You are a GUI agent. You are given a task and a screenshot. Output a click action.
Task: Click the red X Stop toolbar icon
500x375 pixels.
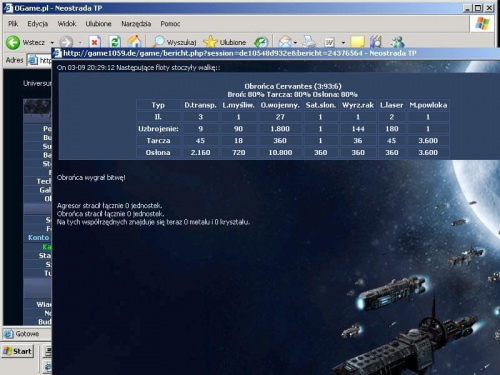[95, 42]
